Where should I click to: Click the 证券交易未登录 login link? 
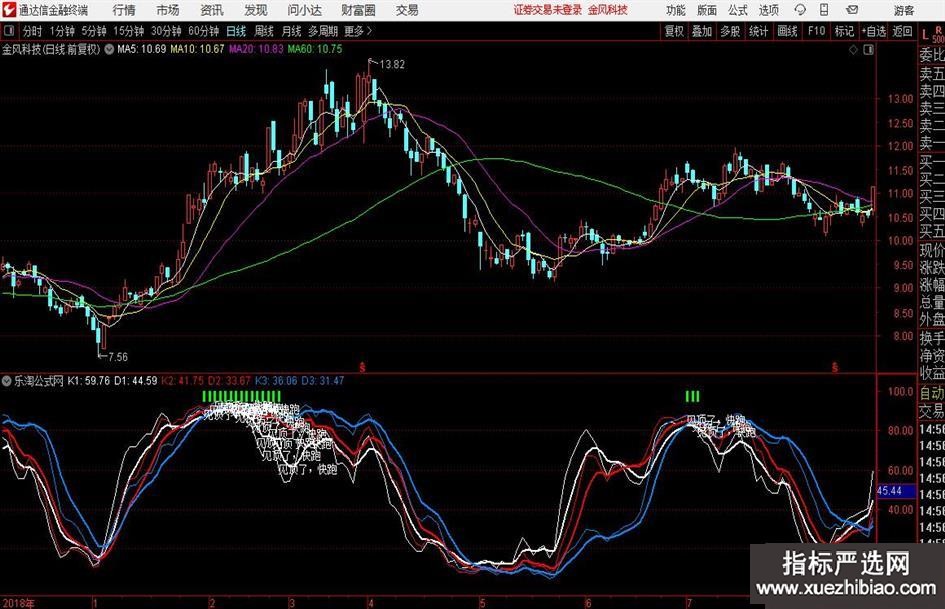coord(548,10)
